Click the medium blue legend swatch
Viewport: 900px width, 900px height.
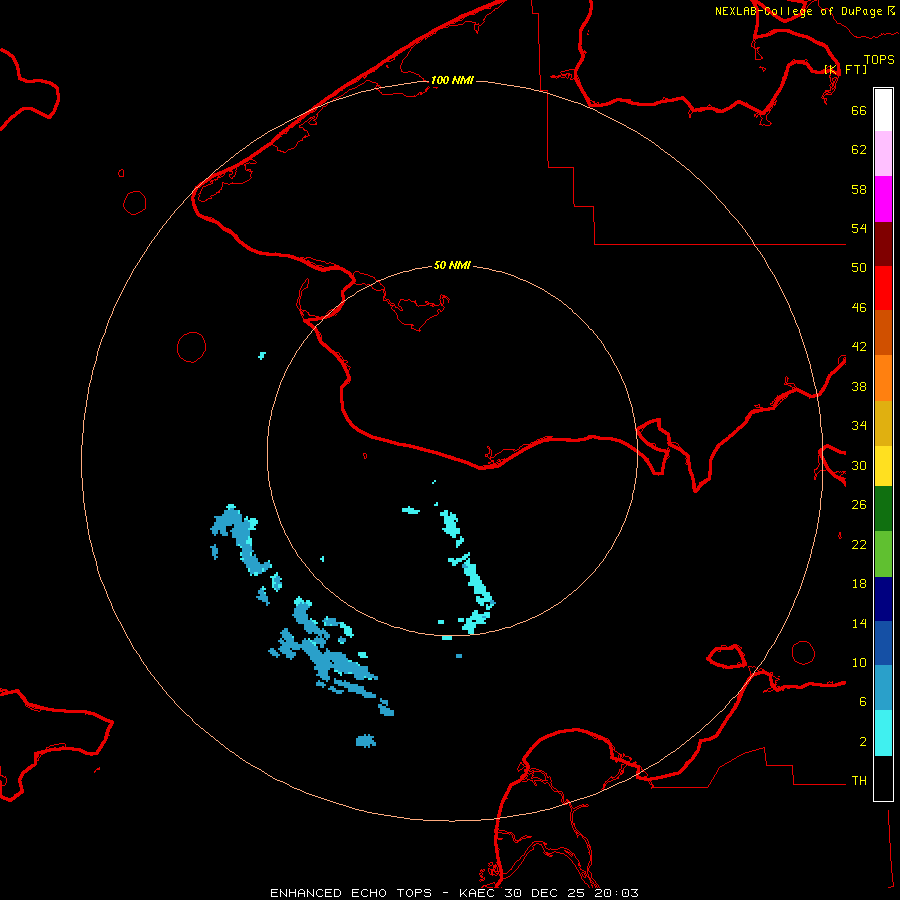click(x=883, y=643)
